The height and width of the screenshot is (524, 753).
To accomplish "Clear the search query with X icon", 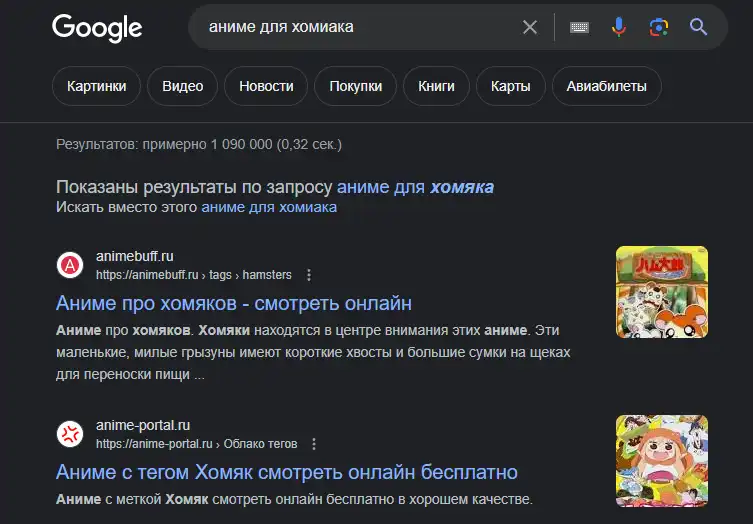I will tap(530, 27).
